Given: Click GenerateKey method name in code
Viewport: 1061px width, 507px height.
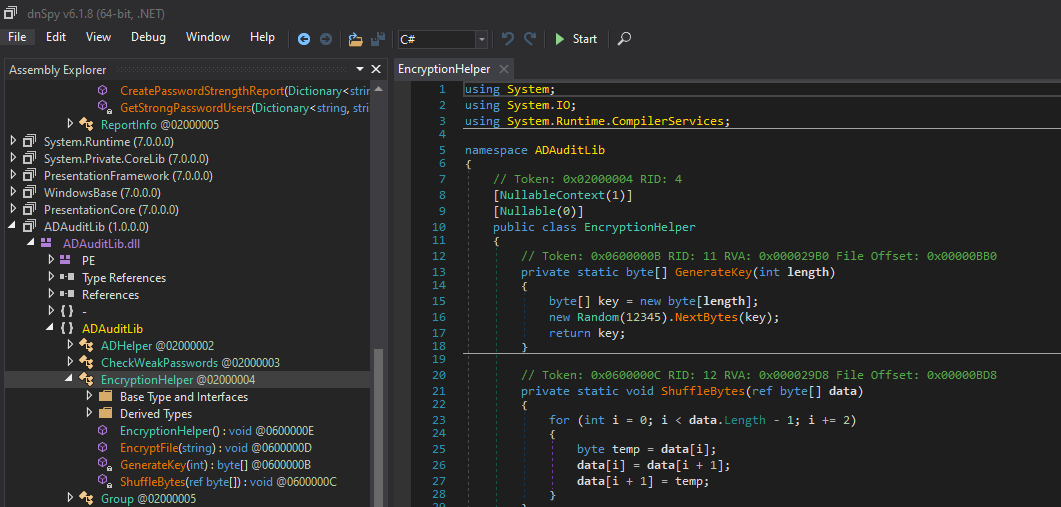Looking at the screenshot, I should 712,272.
